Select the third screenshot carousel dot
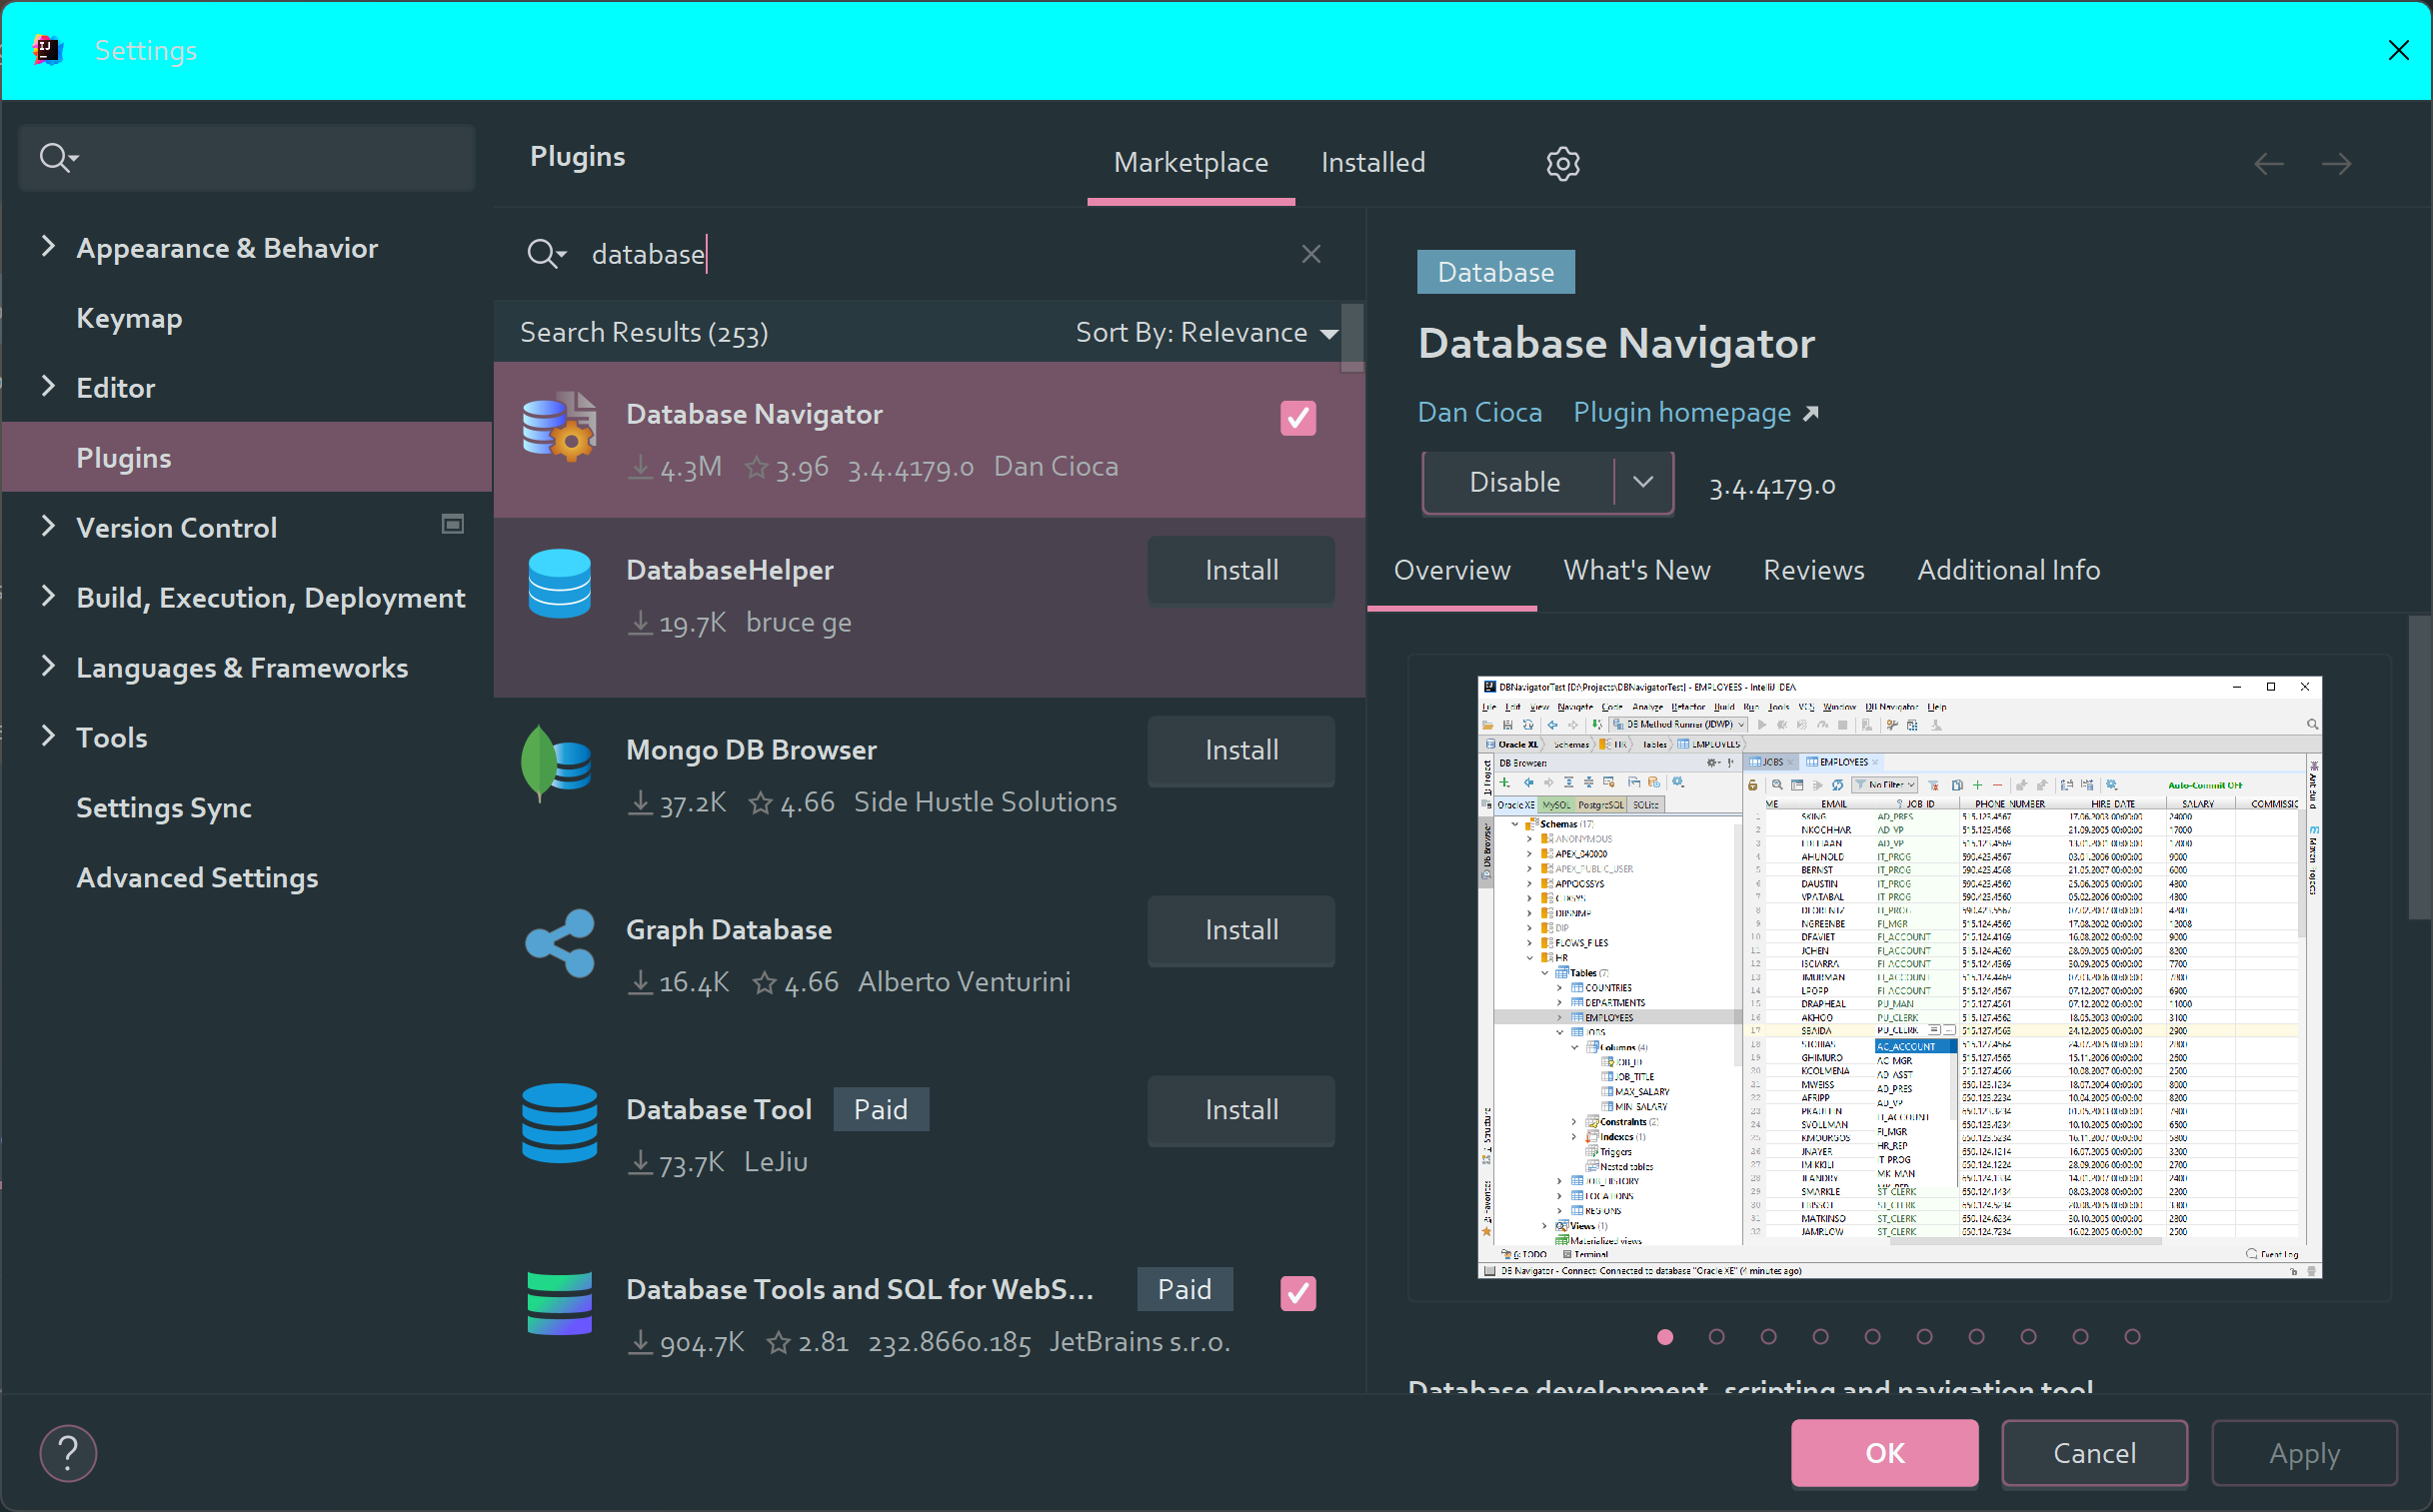 click(x=1768, y=1337)
